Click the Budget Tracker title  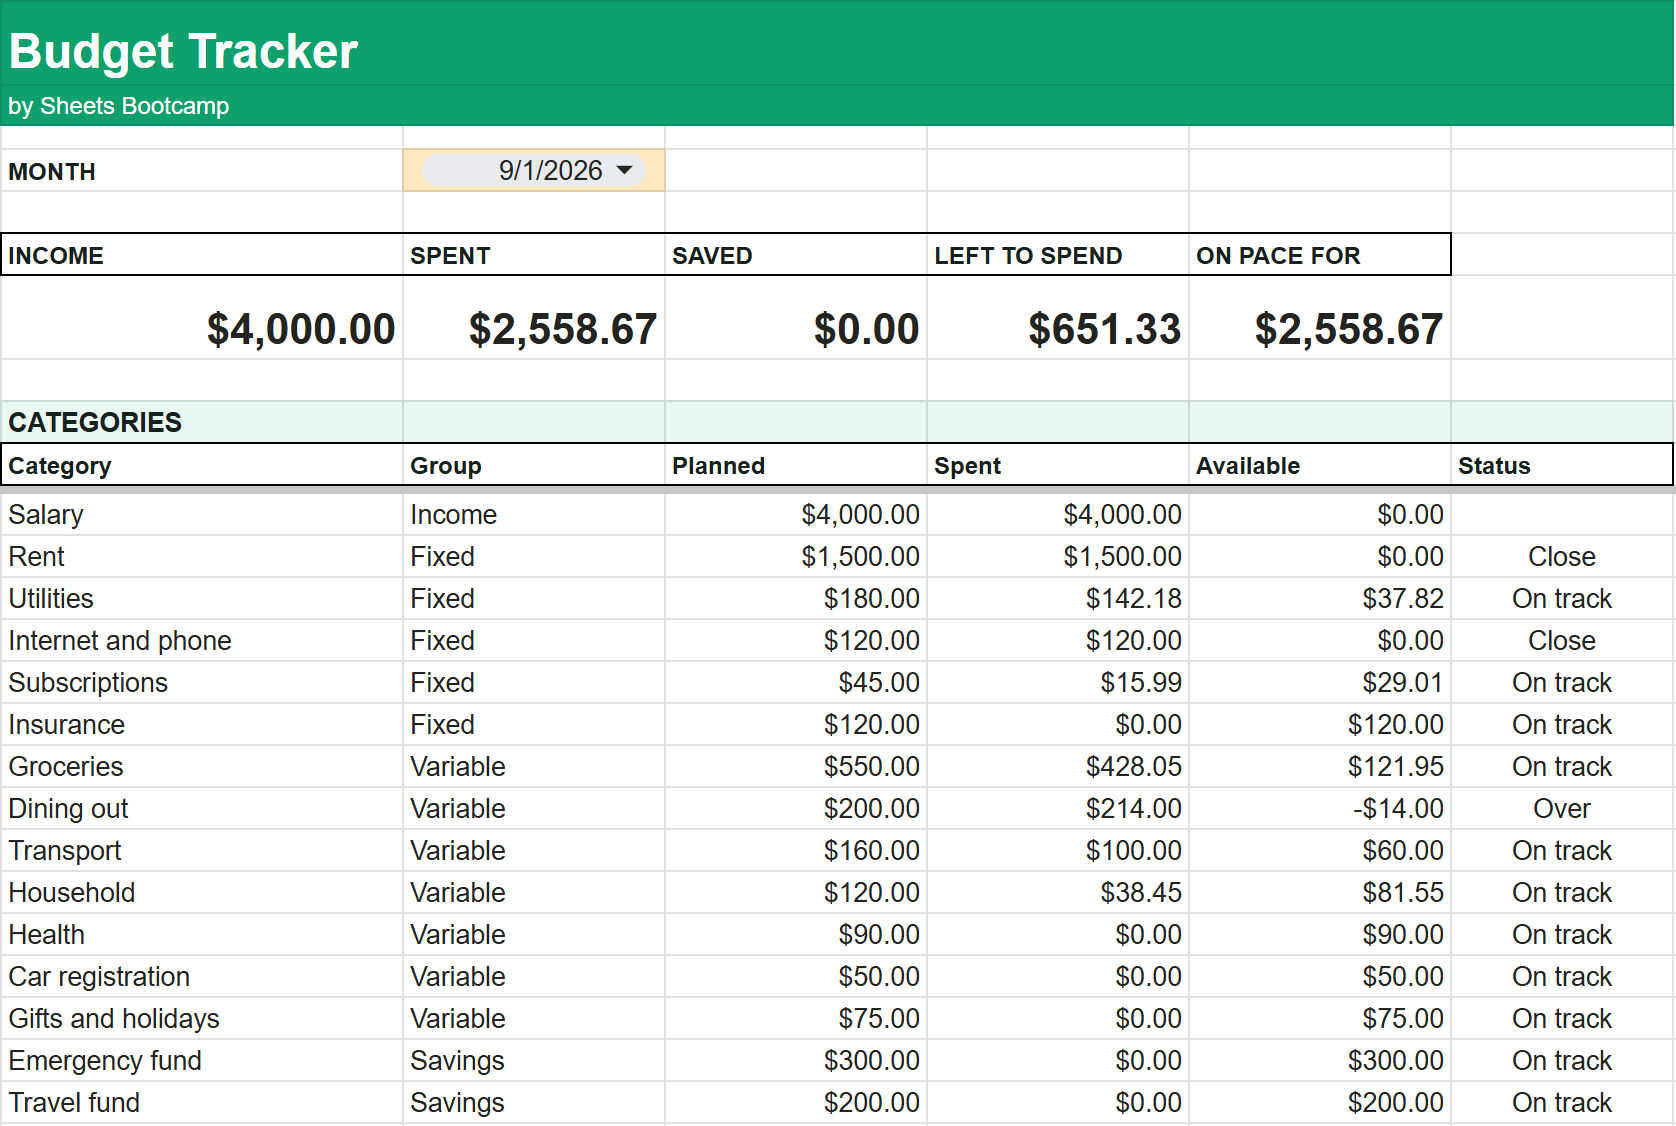[x=184, y=51]
